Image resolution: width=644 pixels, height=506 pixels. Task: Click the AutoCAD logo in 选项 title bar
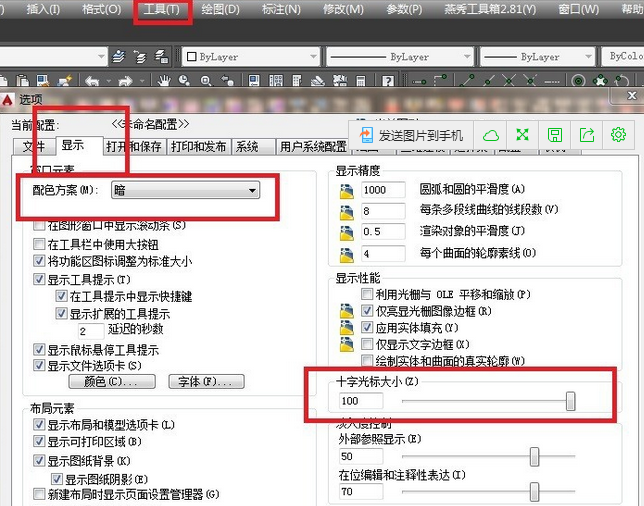click(9, 99)
